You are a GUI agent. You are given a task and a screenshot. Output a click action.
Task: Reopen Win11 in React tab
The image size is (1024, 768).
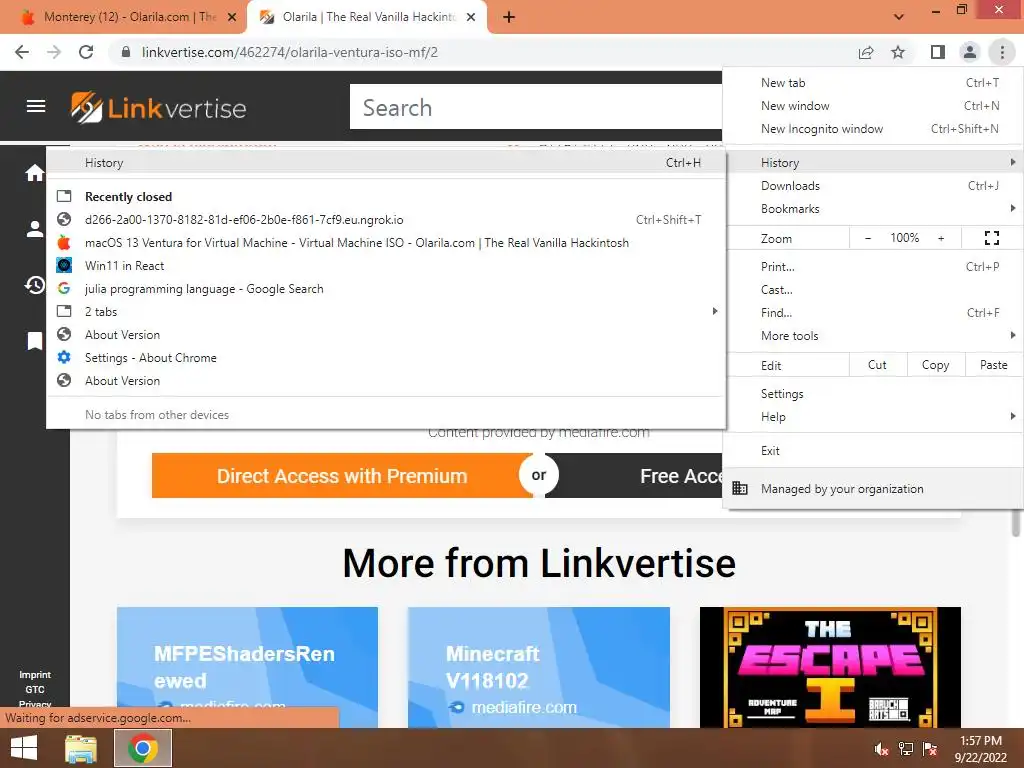[387, 266]
